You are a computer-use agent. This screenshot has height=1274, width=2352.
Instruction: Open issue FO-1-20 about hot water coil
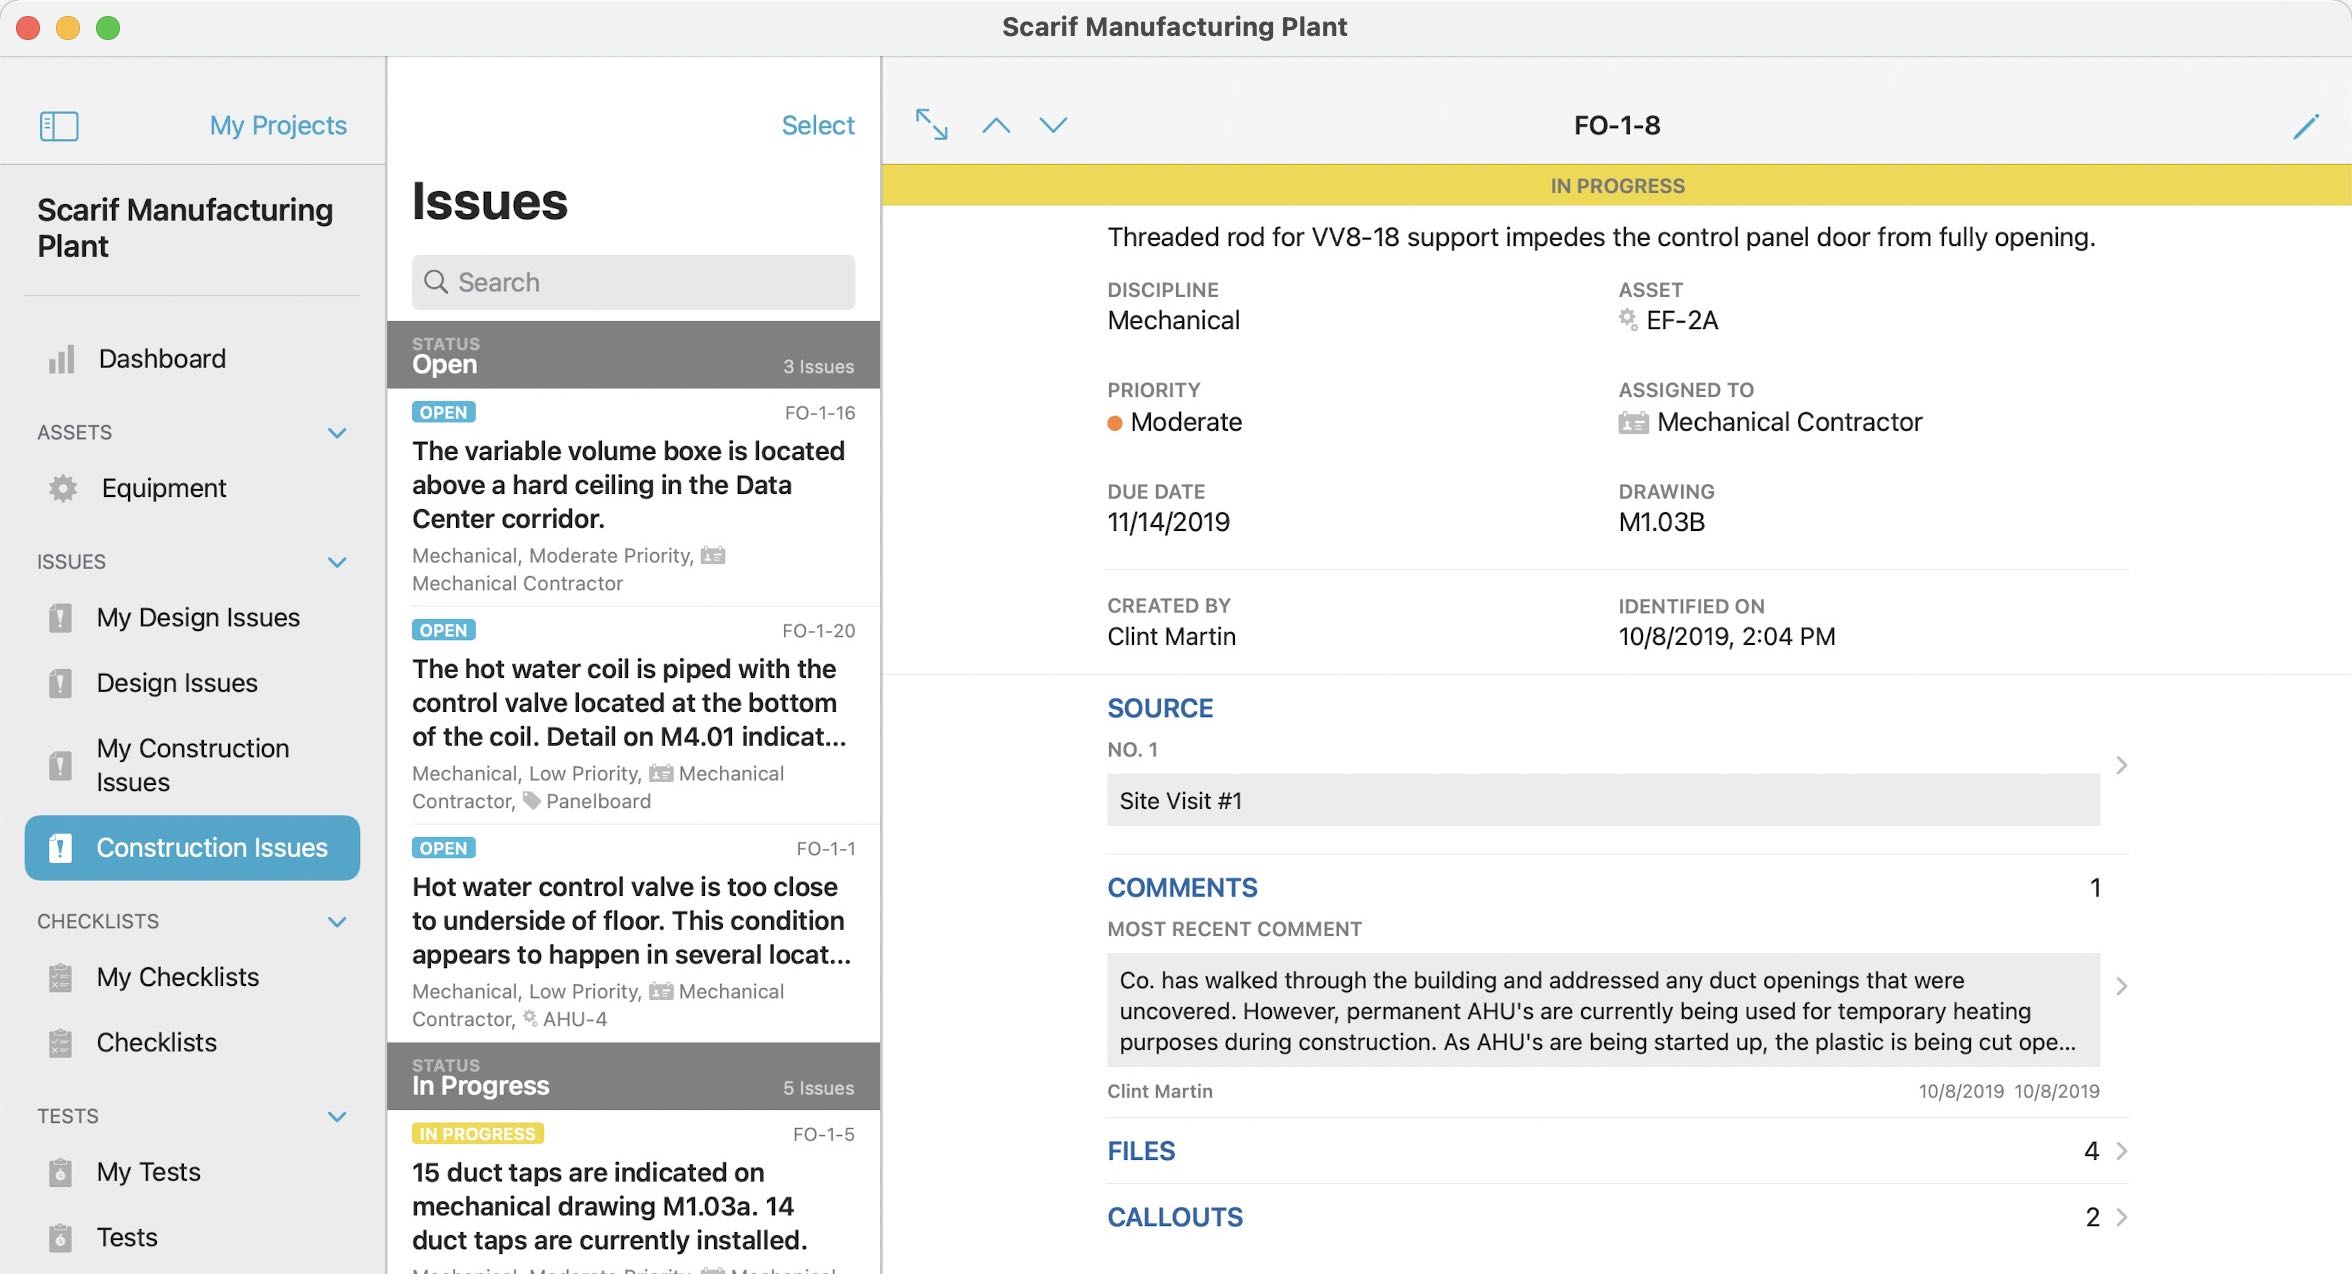[633, 716]
